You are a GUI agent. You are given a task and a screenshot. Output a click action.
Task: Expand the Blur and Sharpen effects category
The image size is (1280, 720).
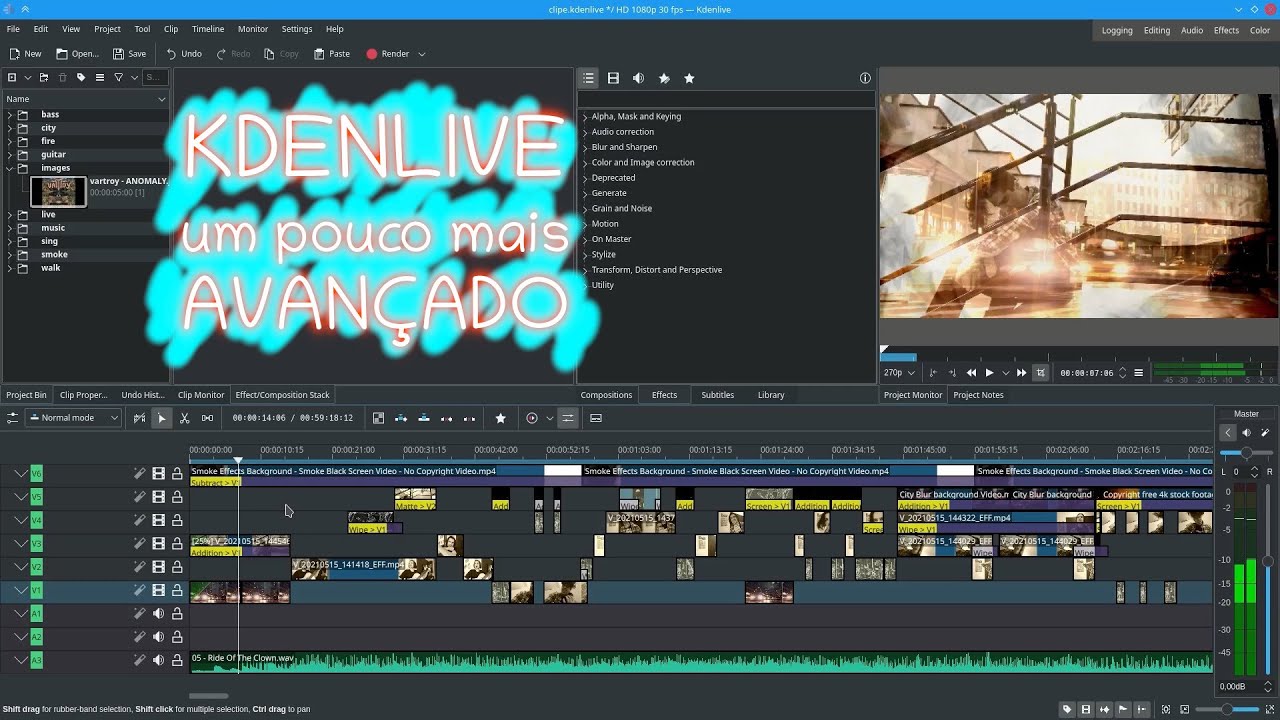pos(585,147)
